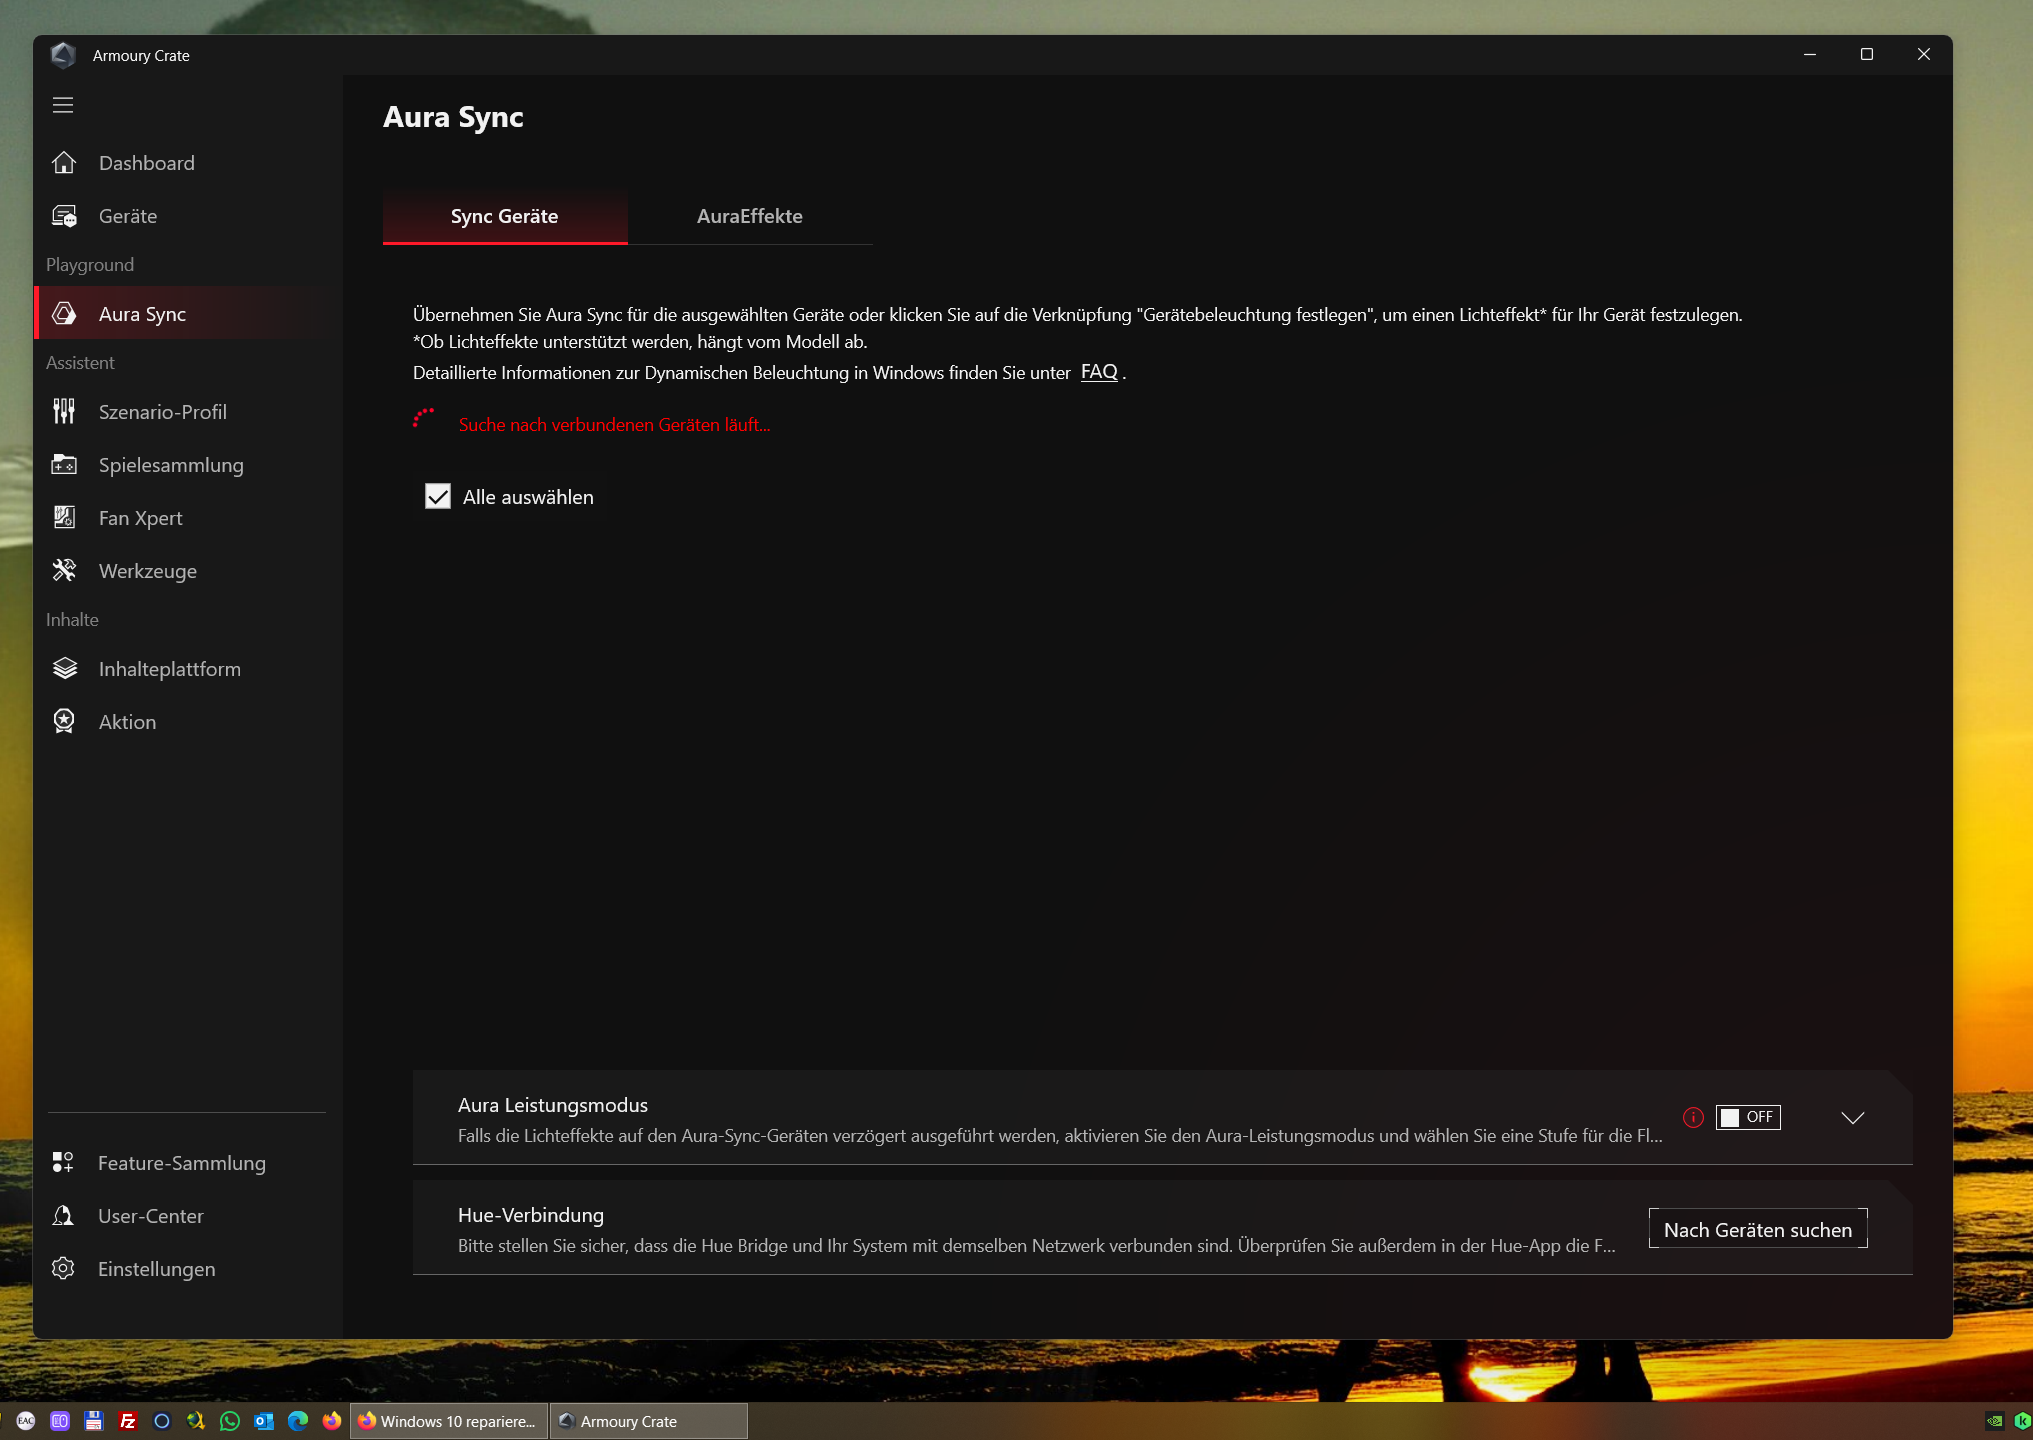Uncheck Alle auswählen

click(438, 496)
